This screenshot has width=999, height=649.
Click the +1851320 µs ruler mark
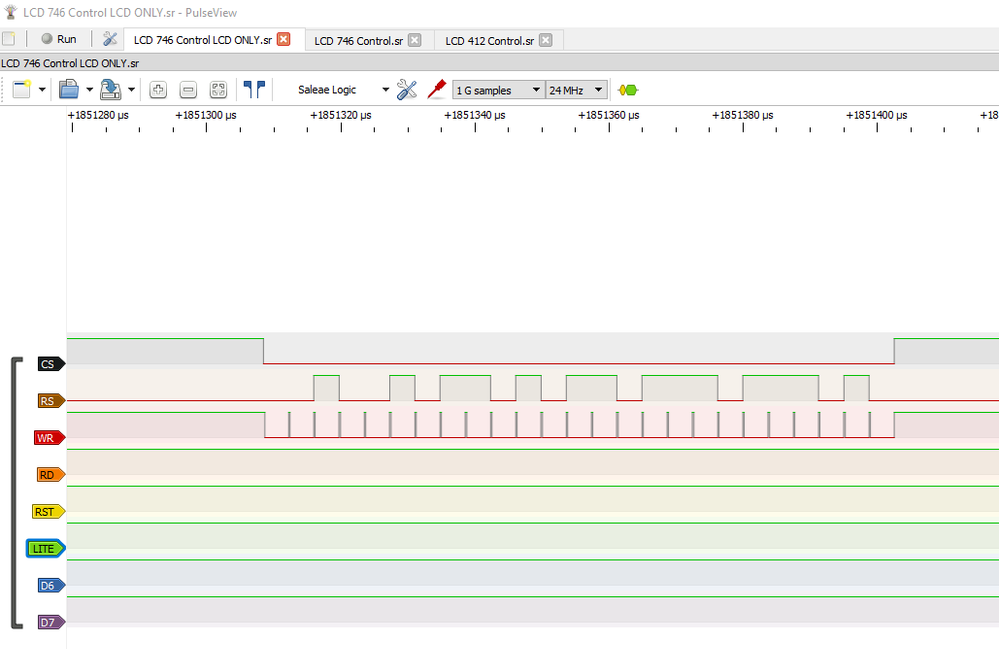tap(340, 115)
